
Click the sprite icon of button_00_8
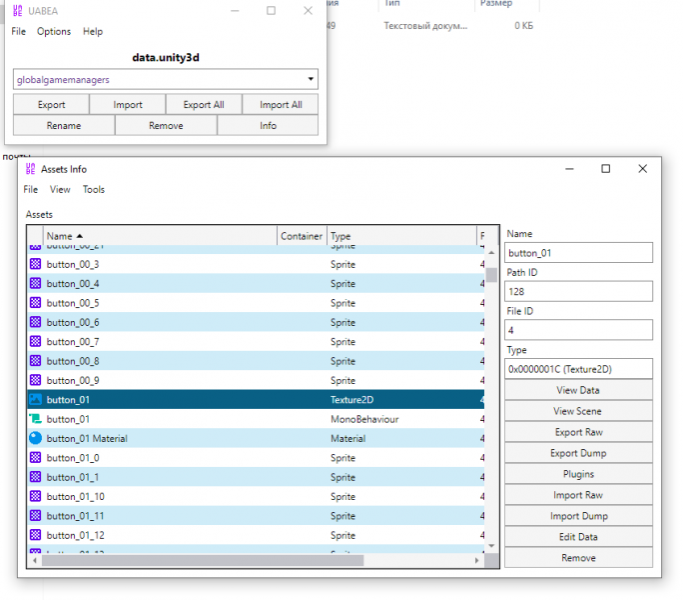[x=35, y=361]
